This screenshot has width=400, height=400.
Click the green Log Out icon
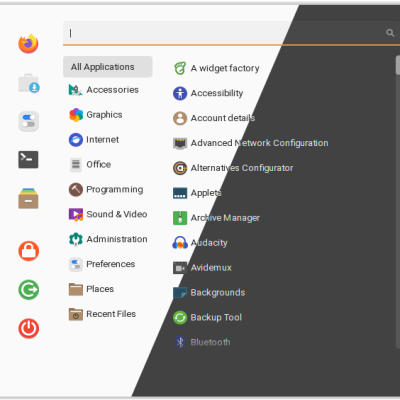pos(29,290)
